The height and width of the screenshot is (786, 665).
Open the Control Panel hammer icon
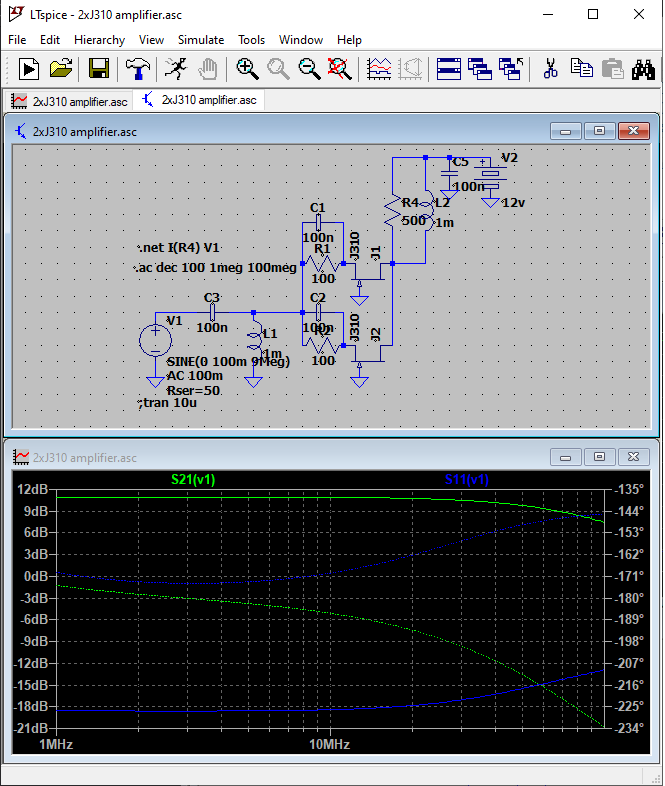coord(136,69)
